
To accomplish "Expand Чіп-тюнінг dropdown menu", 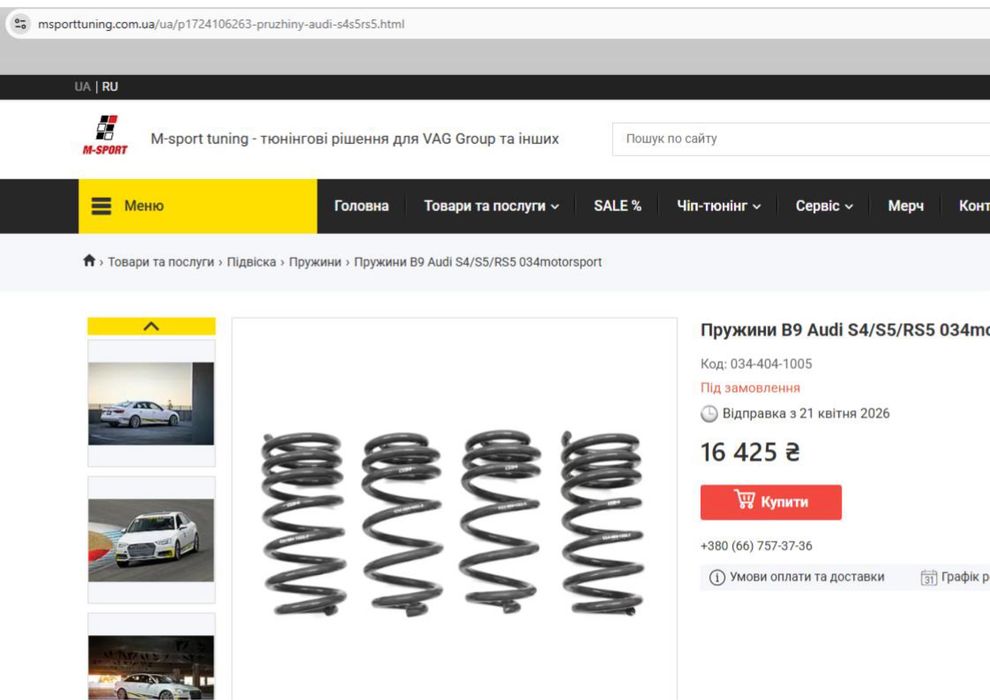I will click(719, 206).
